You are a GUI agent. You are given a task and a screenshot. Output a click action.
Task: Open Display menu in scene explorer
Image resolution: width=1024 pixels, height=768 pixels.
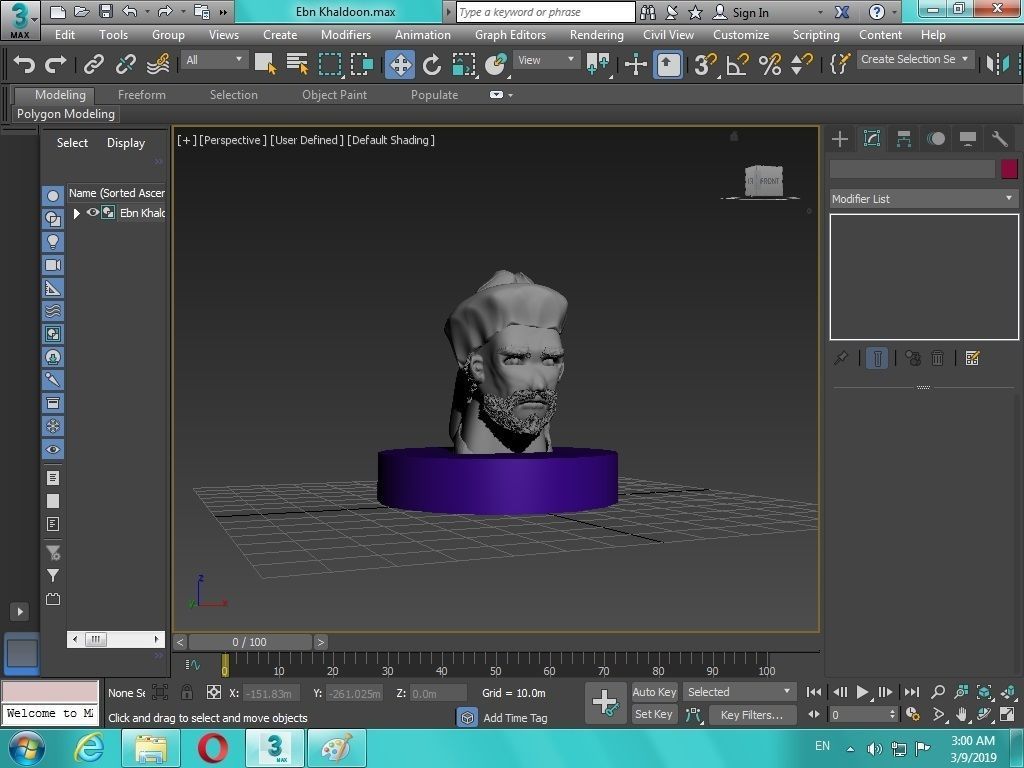126,143
